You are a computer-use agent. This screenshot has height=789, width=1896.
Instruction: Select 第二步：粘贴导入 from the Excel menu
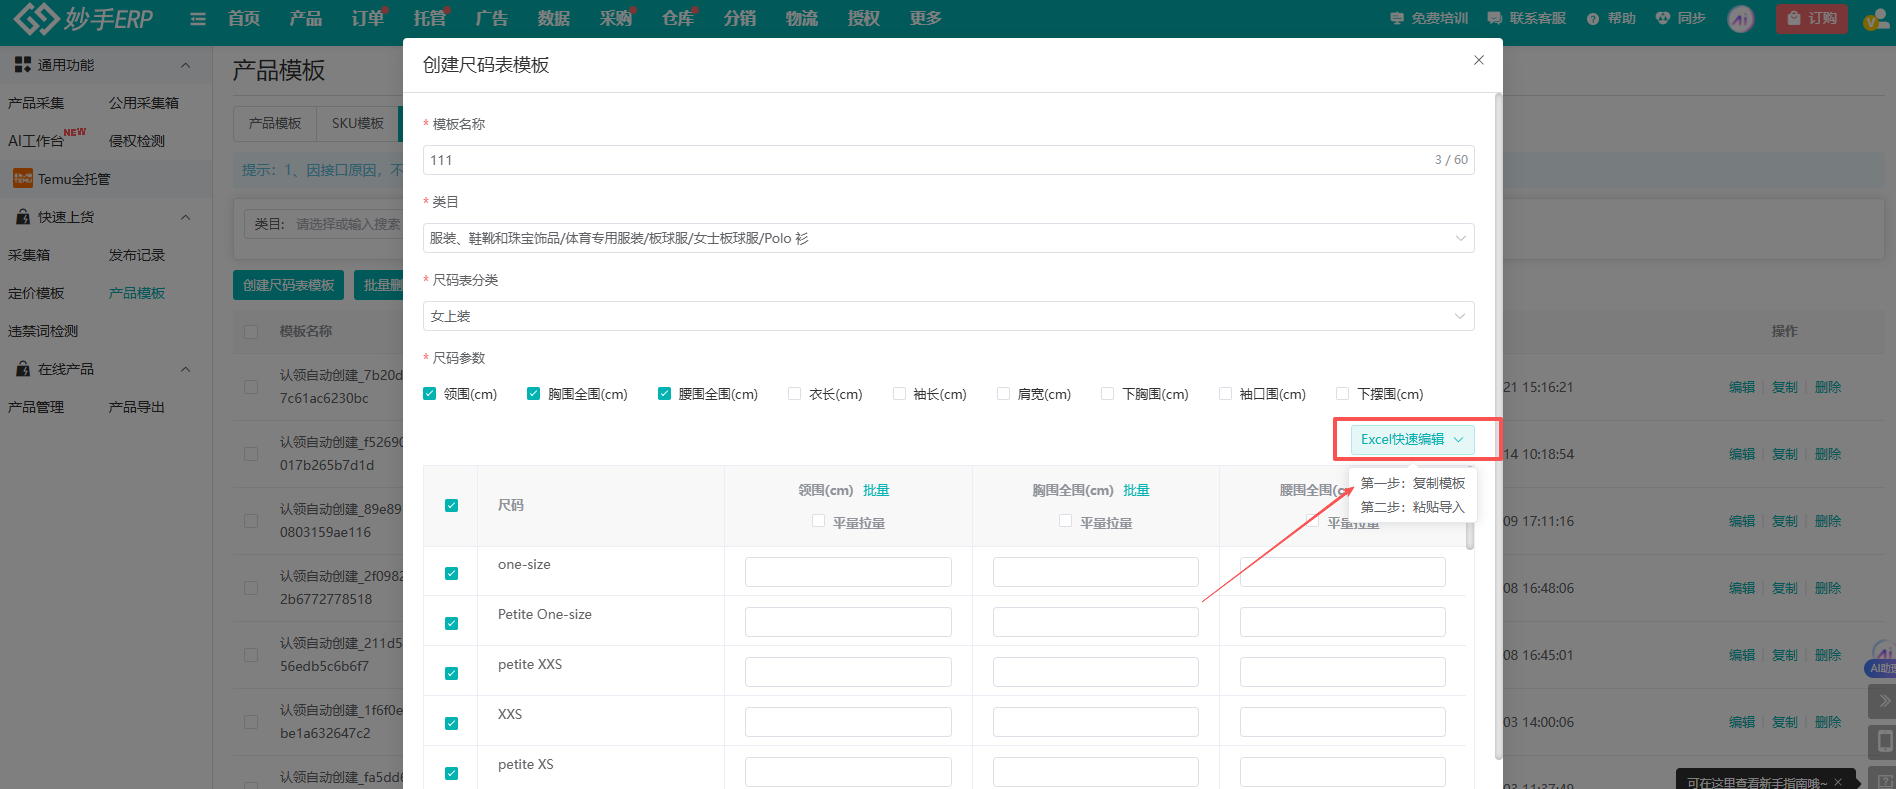pyautogui.click(x=1412, y=507)
